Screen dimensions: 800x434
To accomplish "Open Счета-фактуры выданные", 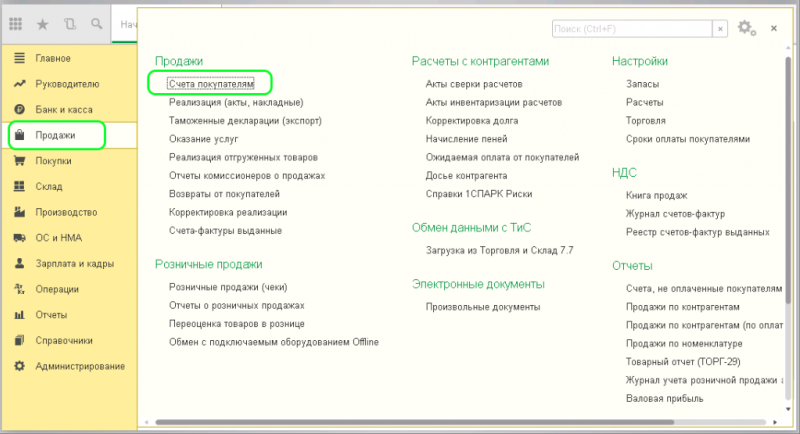I will [226, 231].
